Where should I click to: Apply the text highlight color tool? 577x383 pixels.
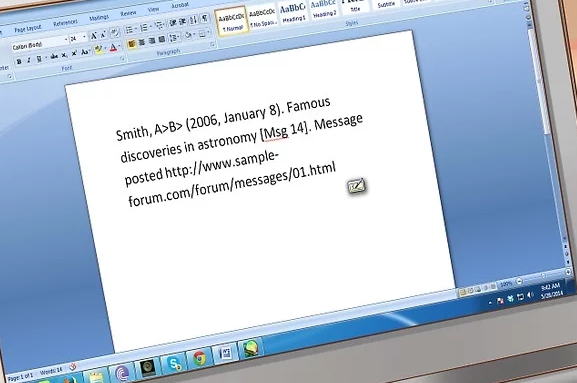click(x=98, y=50)
